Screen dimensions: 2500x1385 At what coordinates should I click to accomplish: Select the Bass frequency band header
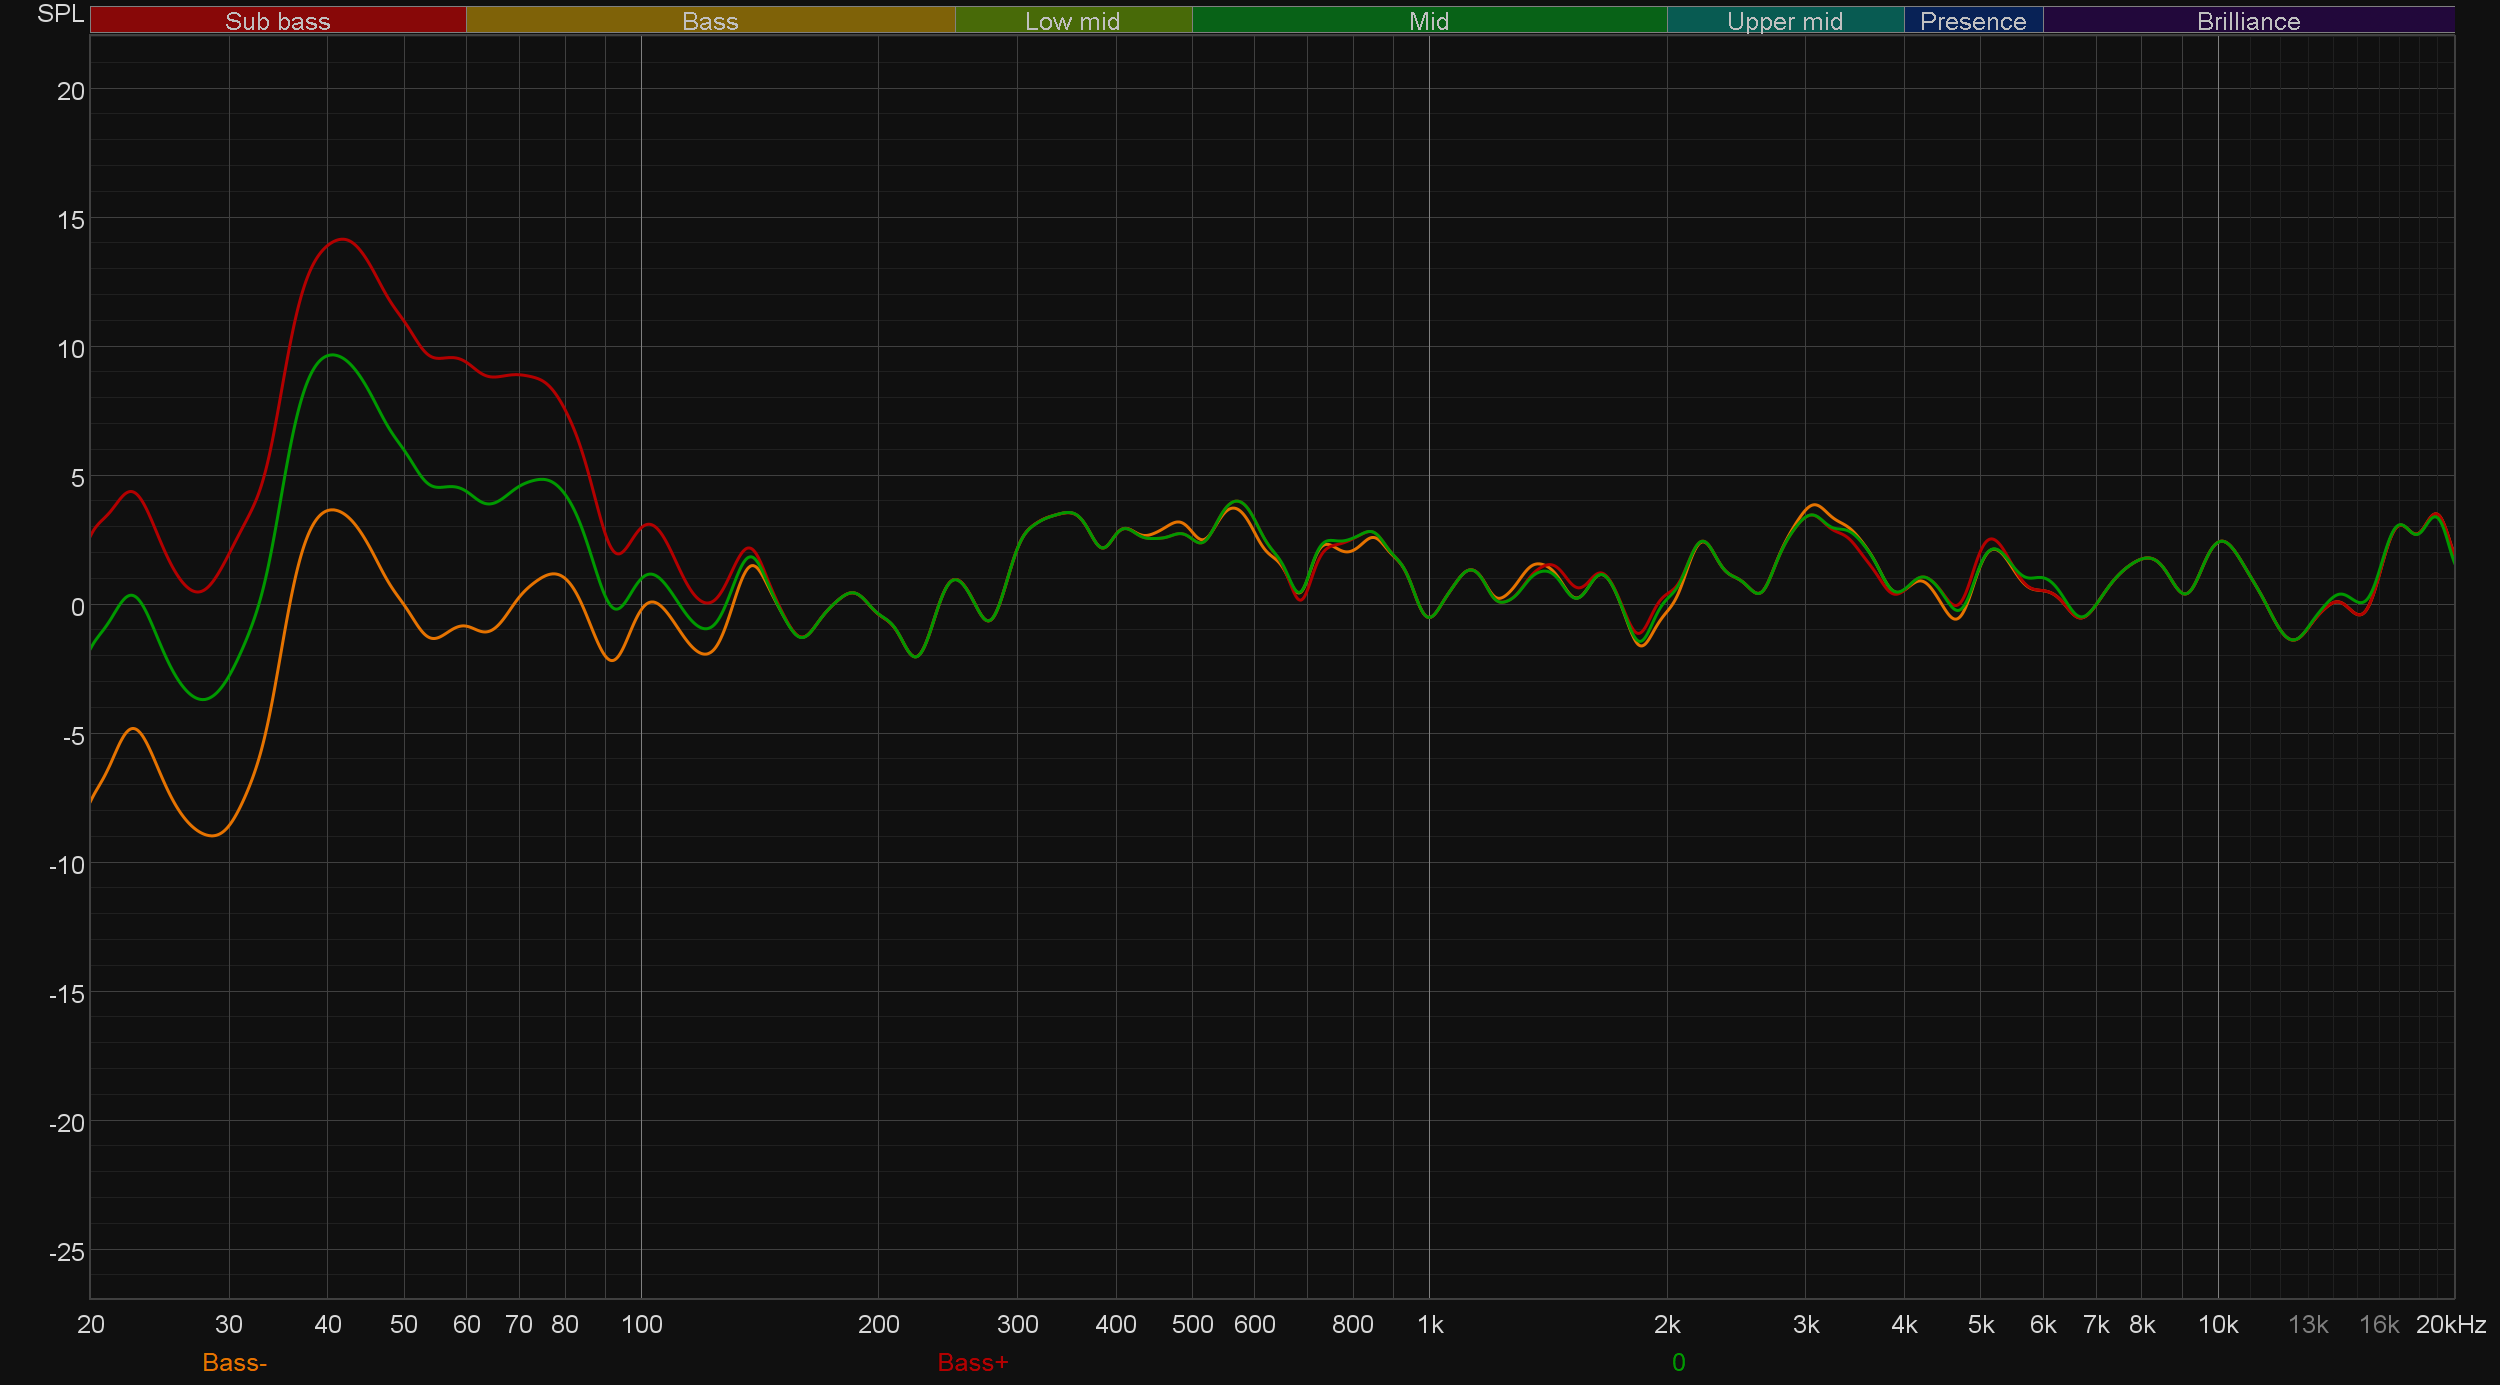tap(710, 21)
